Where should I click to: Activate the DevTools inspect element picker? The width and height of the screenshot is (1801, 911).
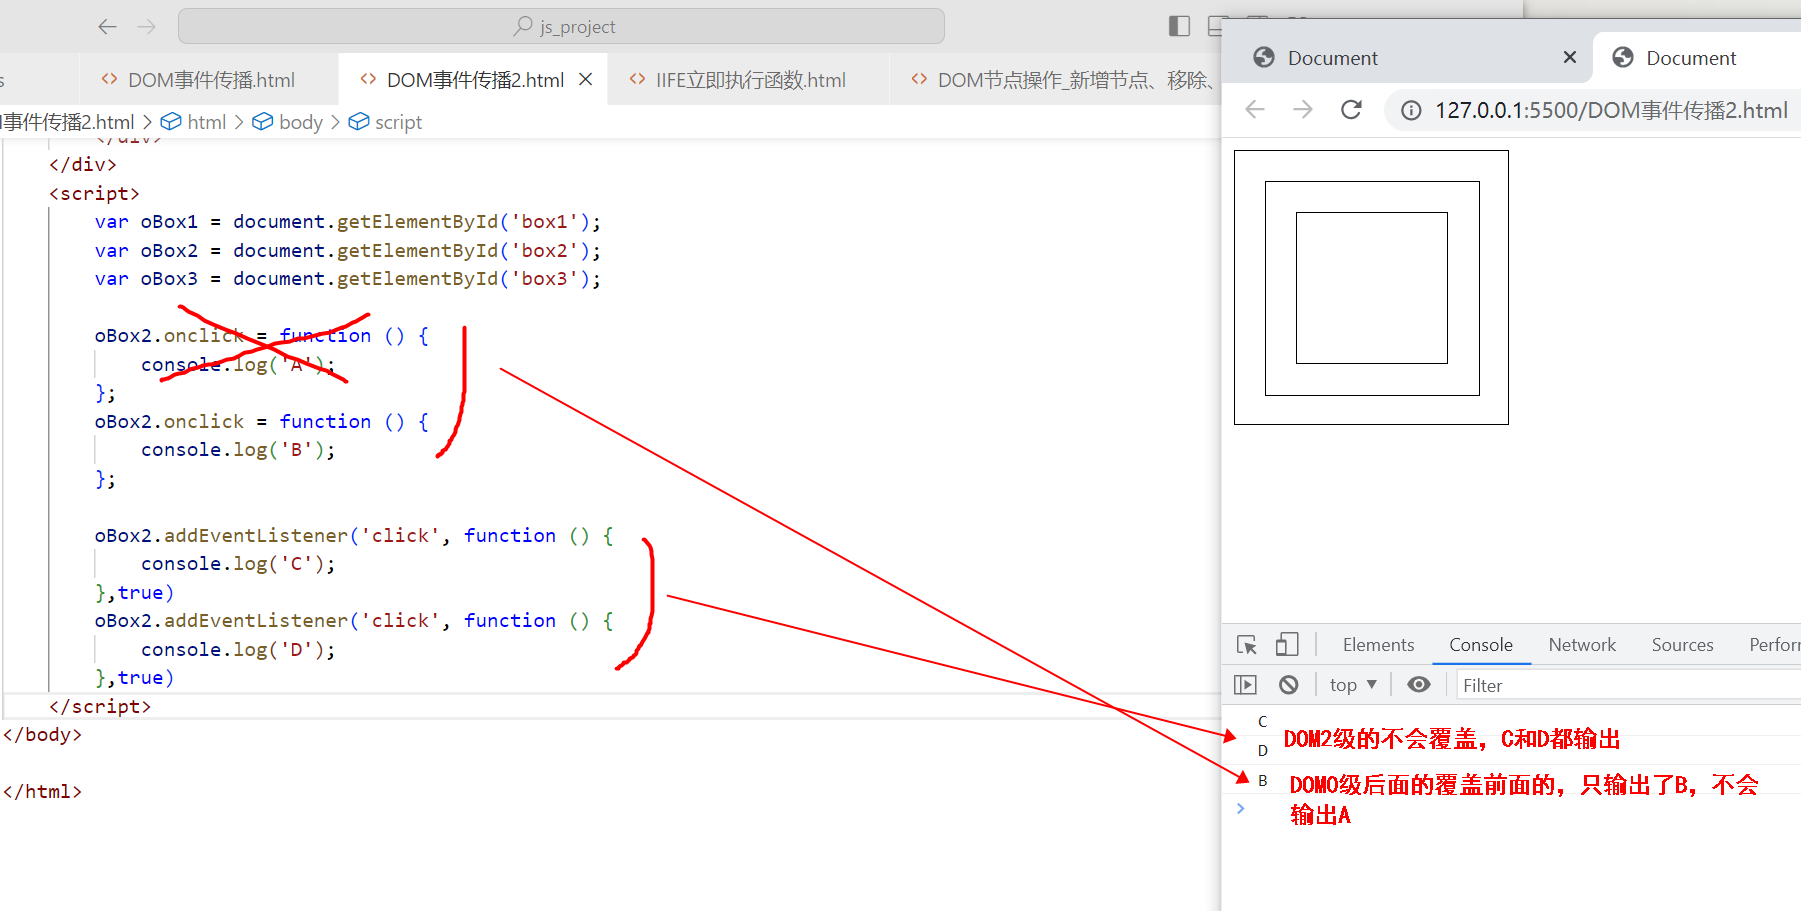[x=1247, y=645]
